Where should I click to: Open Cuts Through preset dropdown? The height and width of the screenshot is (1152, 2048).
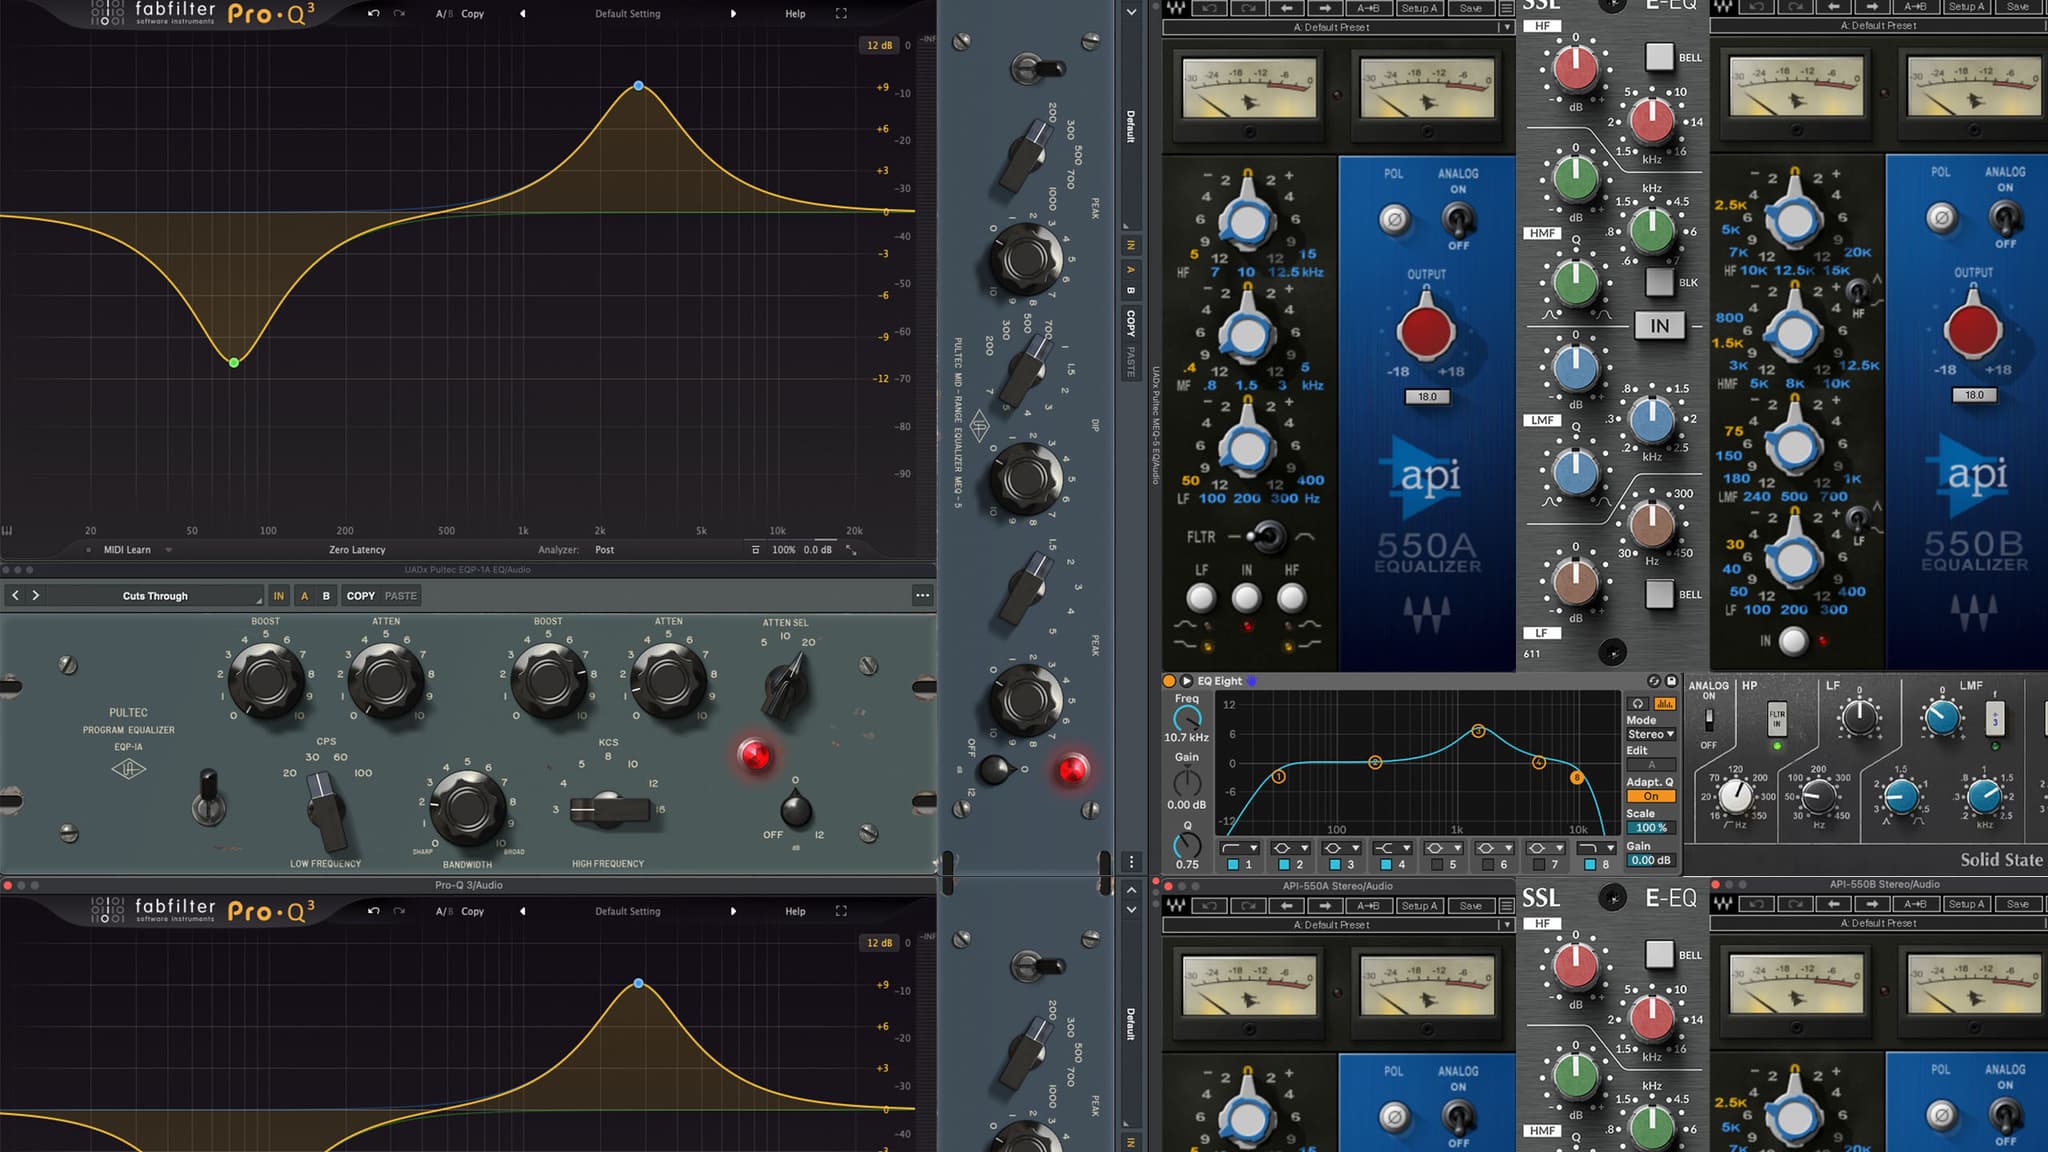[155, 596]
